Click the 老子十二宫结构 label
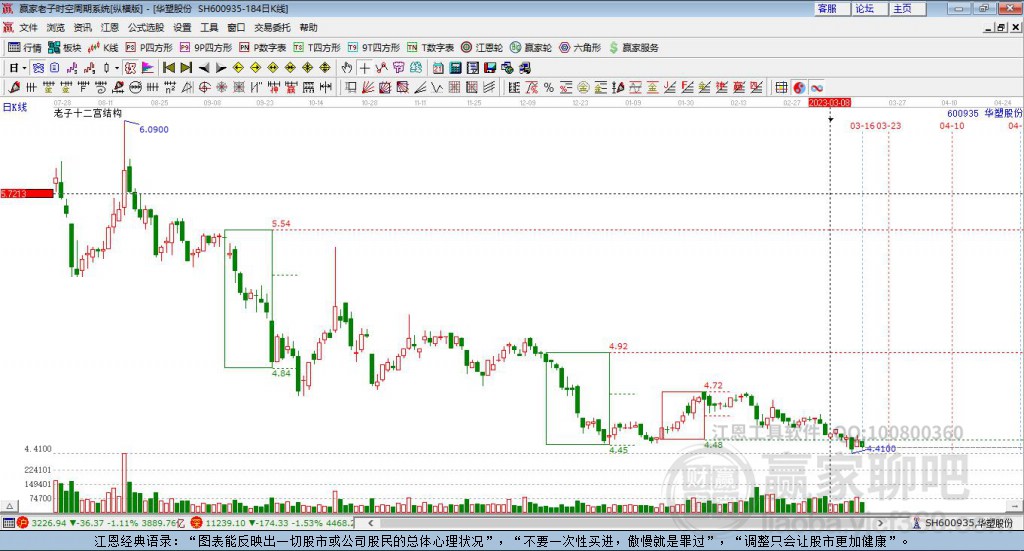The image size is (1024, 551). 88,113
